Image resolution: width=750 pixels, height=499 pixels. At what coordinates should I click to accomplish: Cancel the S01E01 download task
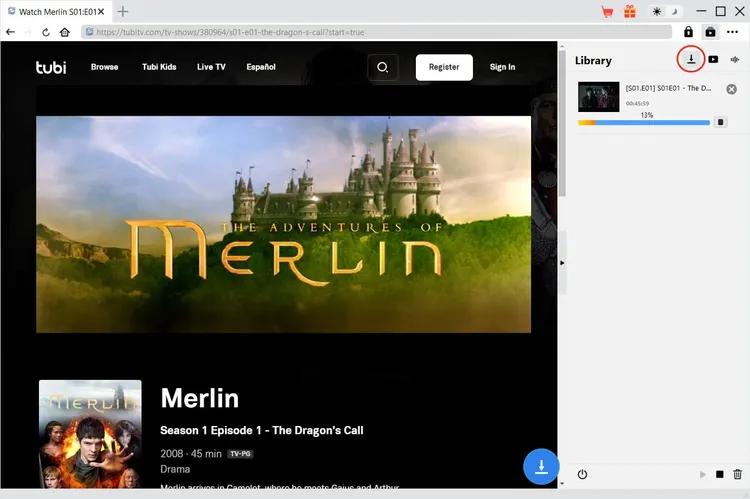731,89
